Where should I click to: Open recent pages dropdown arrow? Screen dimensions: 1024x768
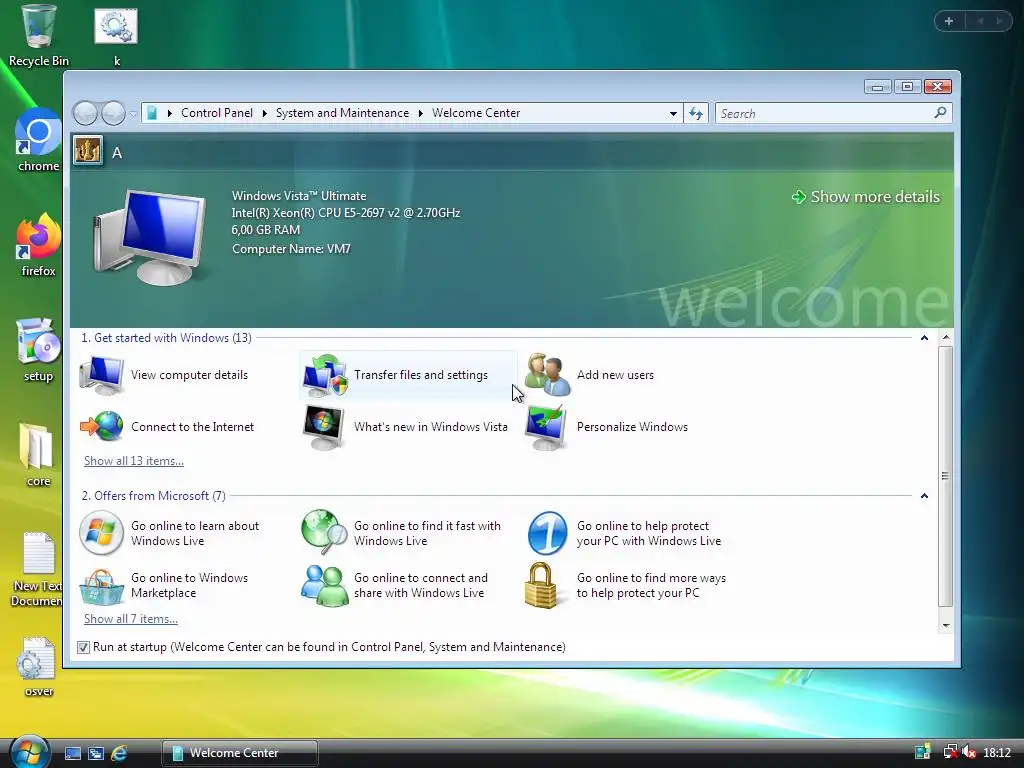(133, 114)
